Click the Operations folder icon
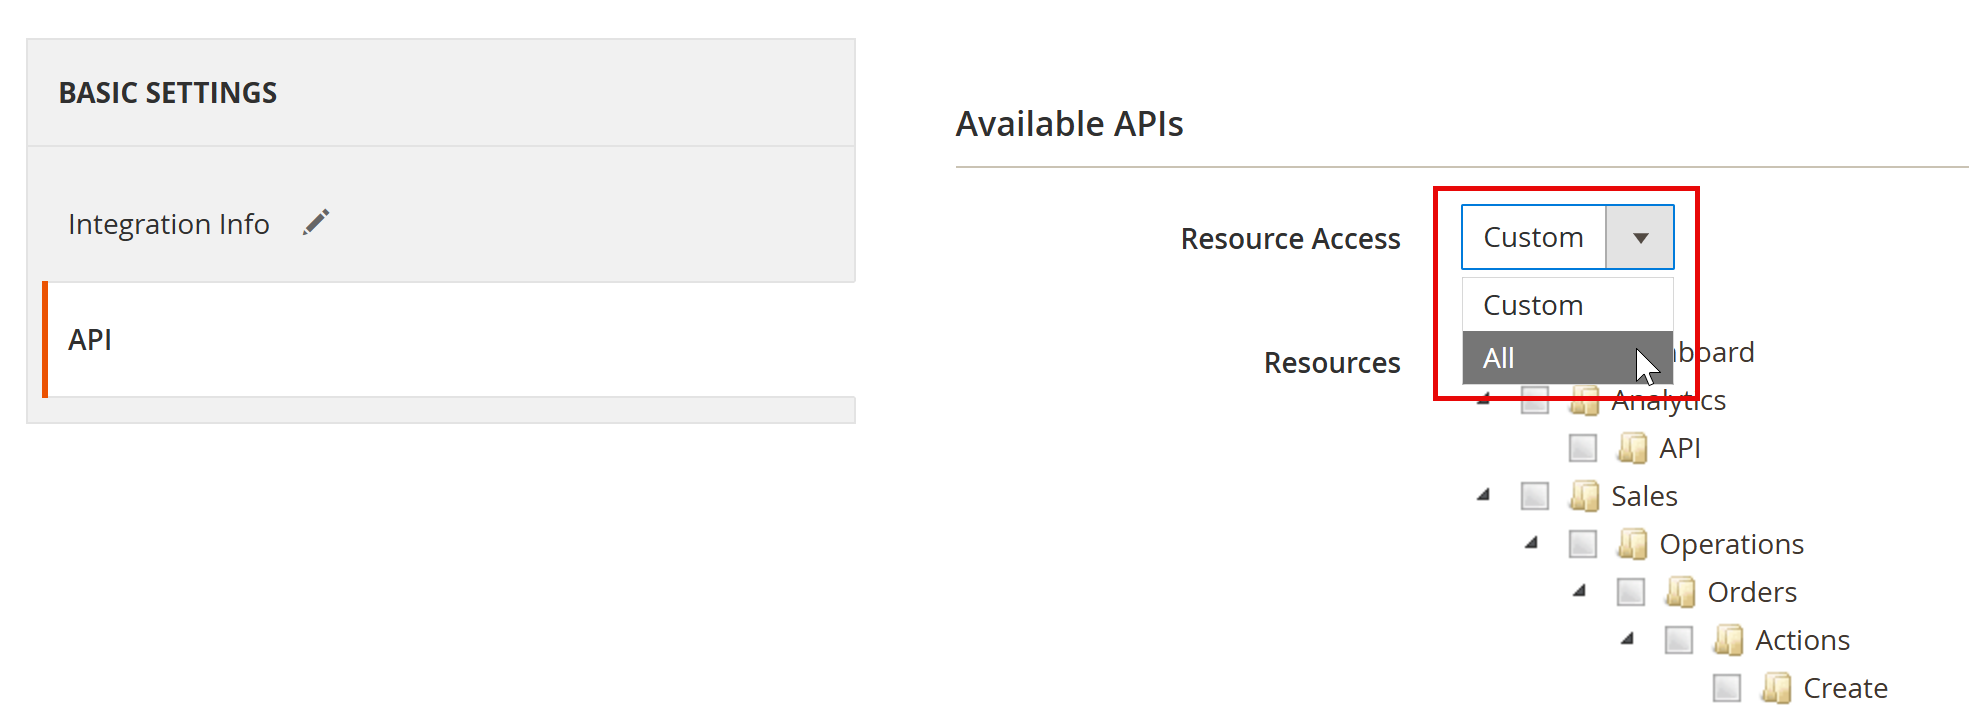Screen dimensions: 1969x718 1632,544
